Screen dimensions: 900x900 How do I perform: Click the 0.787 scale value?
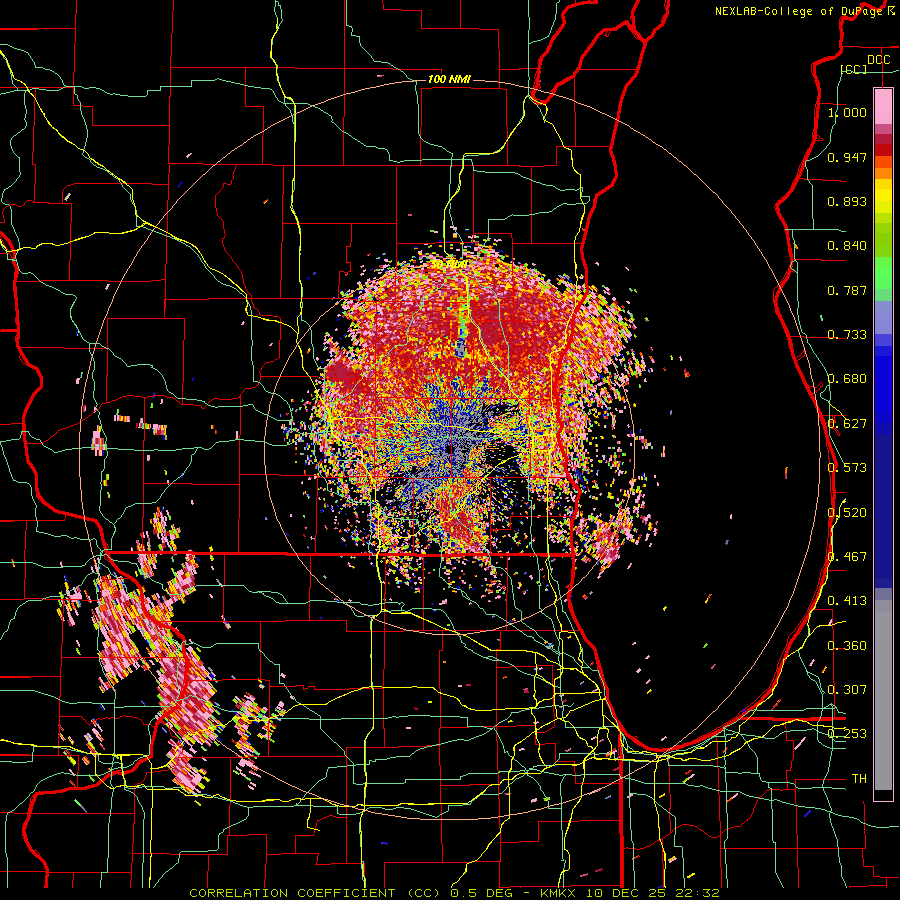click(x=847, y=290)
